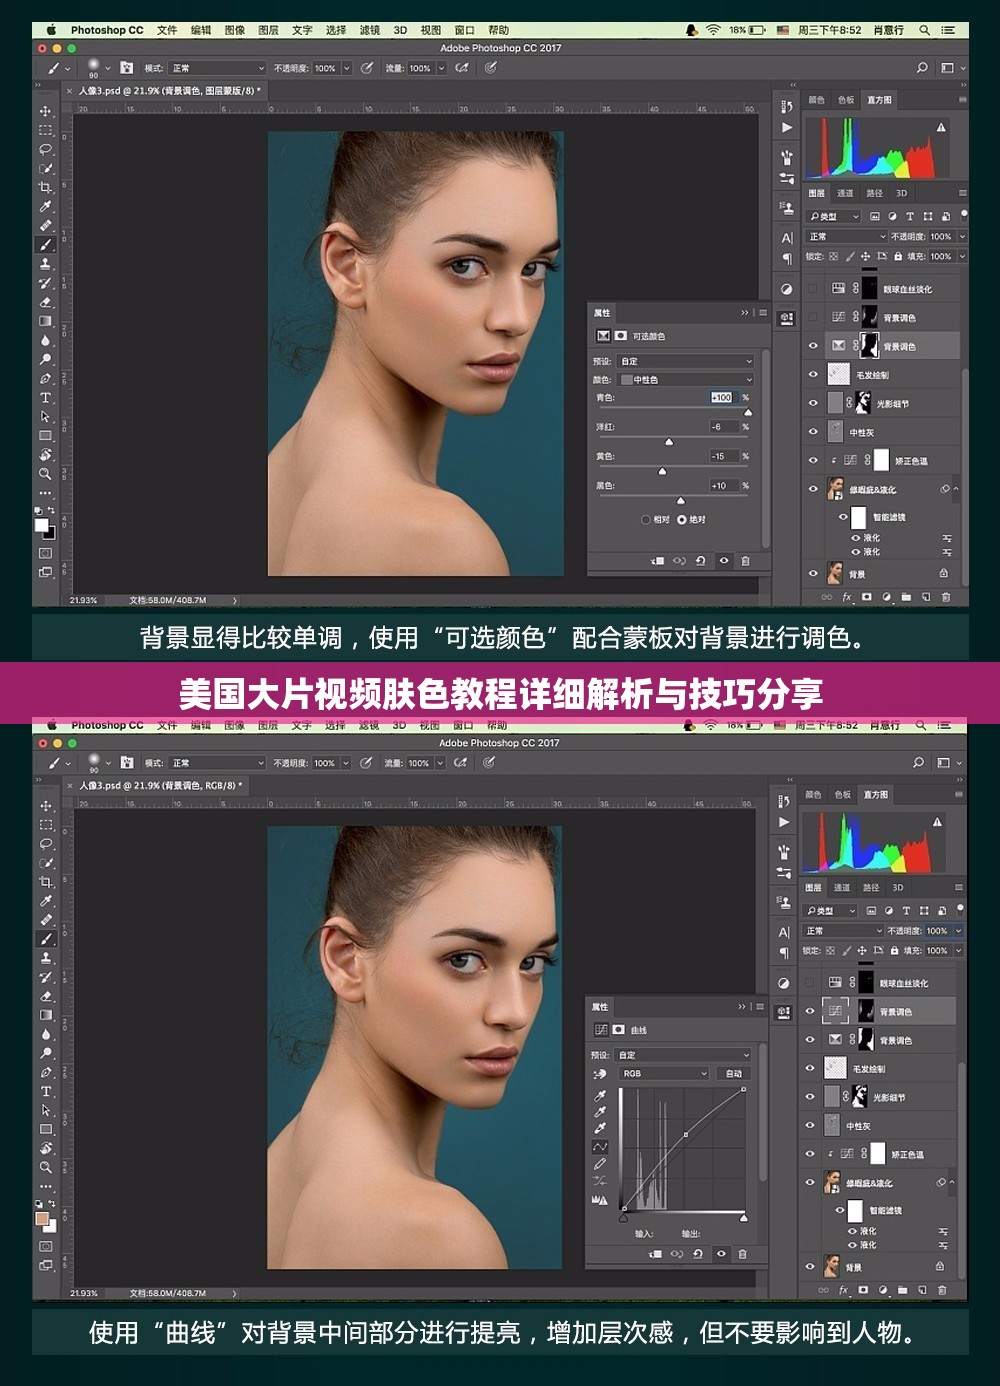Open the 模式 正常 dropdown in the upper options bar
The width and height of the screenshot is (1000, 1386).
pyautogui.click(x=217, y=68)
